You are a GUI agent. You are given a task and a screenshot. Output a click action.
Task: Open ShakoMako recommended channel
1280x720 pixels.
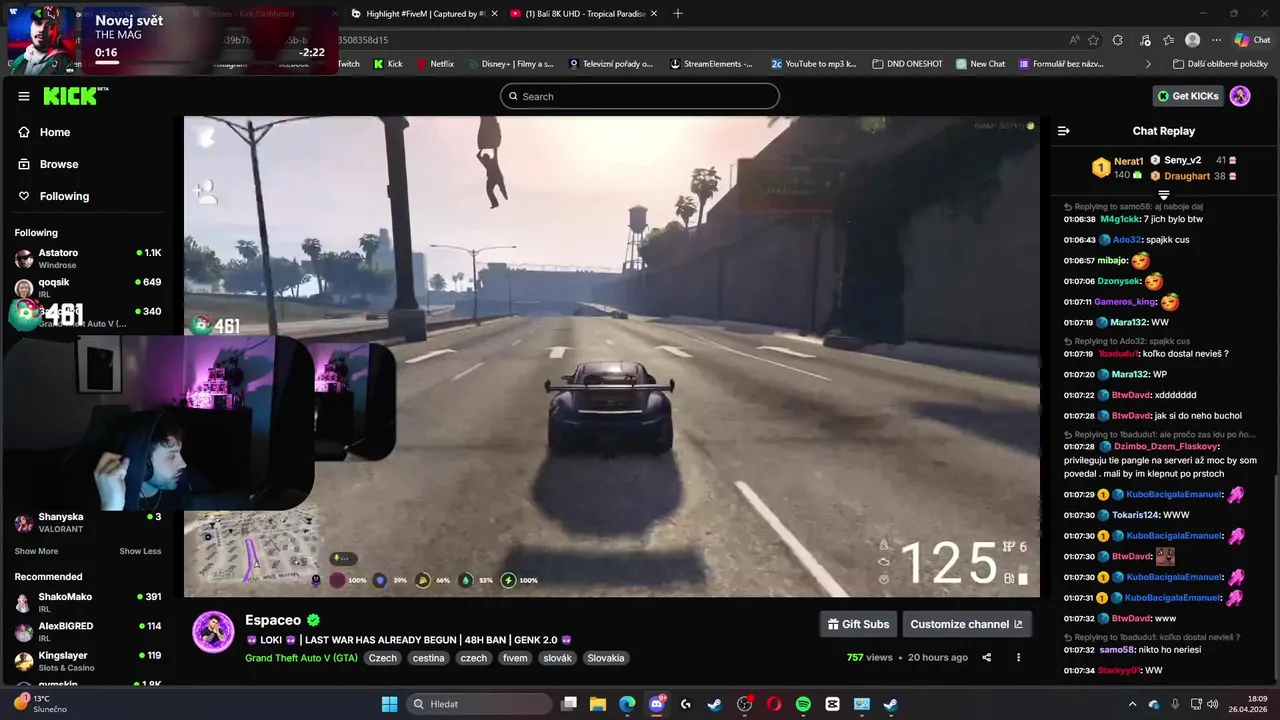click(x=88, y=602)
